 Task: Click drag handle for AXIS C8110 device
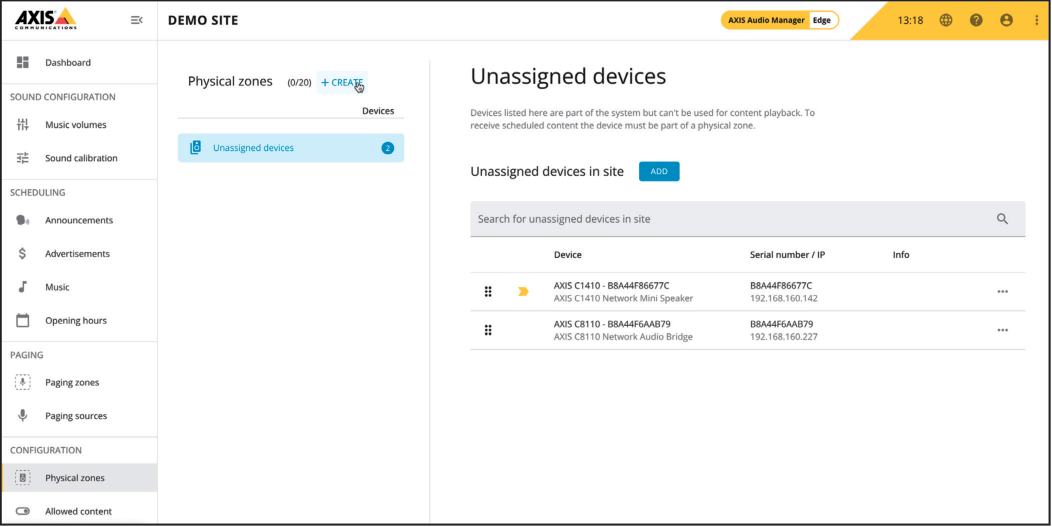[488, 330]
